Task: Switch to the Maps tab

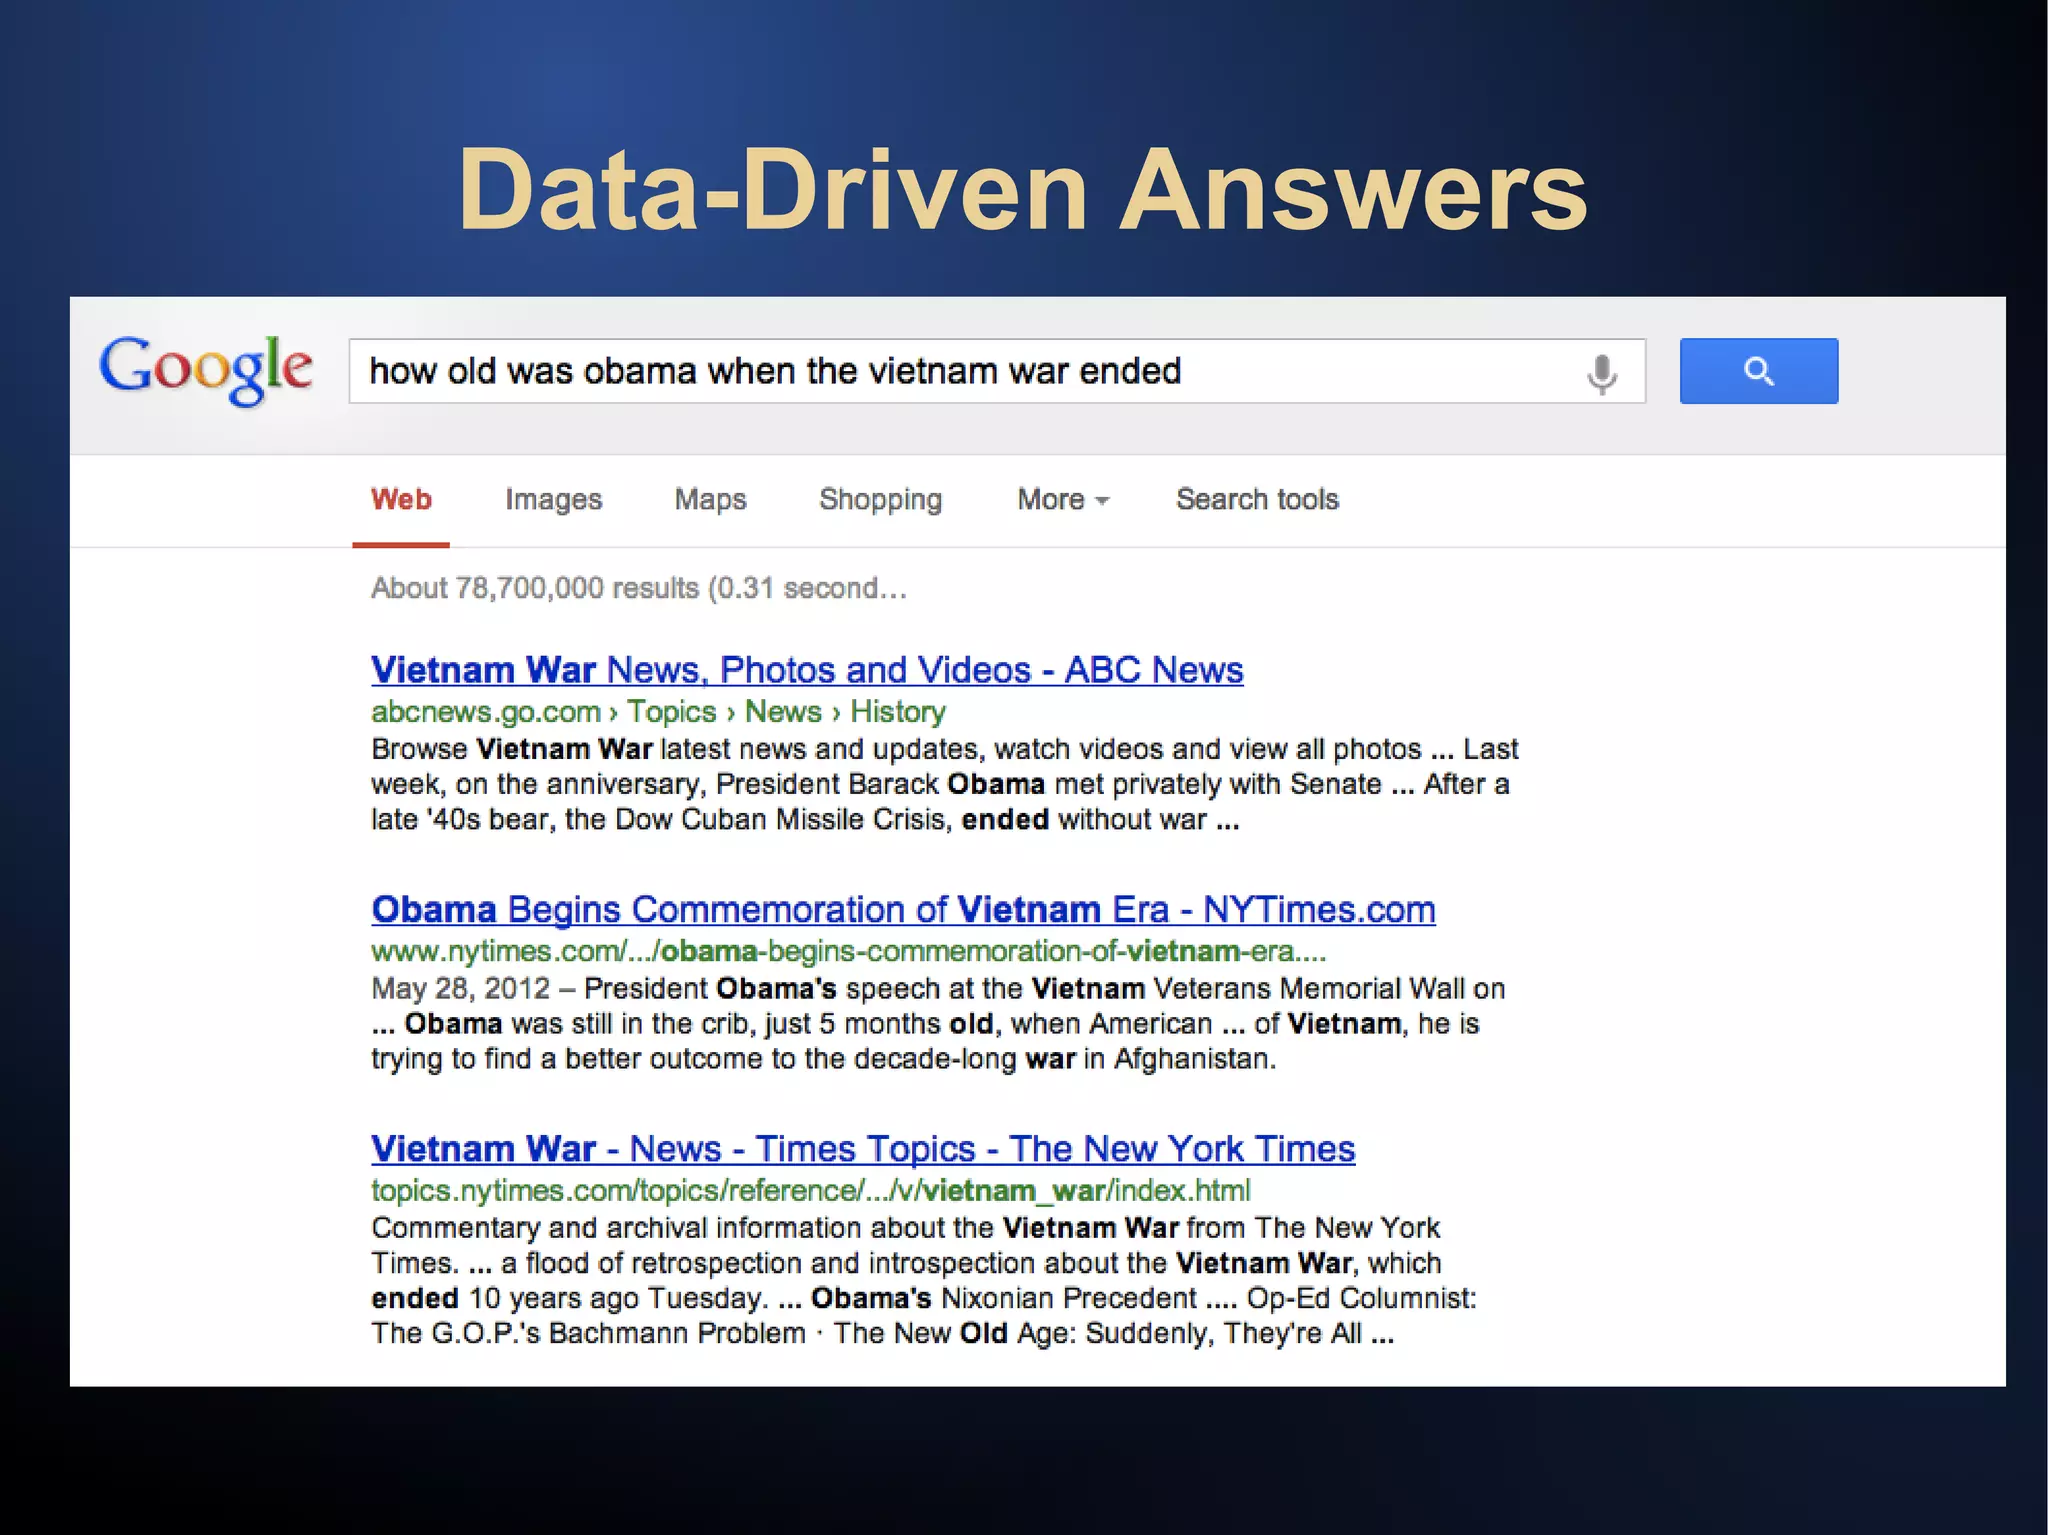Action: 710,499
